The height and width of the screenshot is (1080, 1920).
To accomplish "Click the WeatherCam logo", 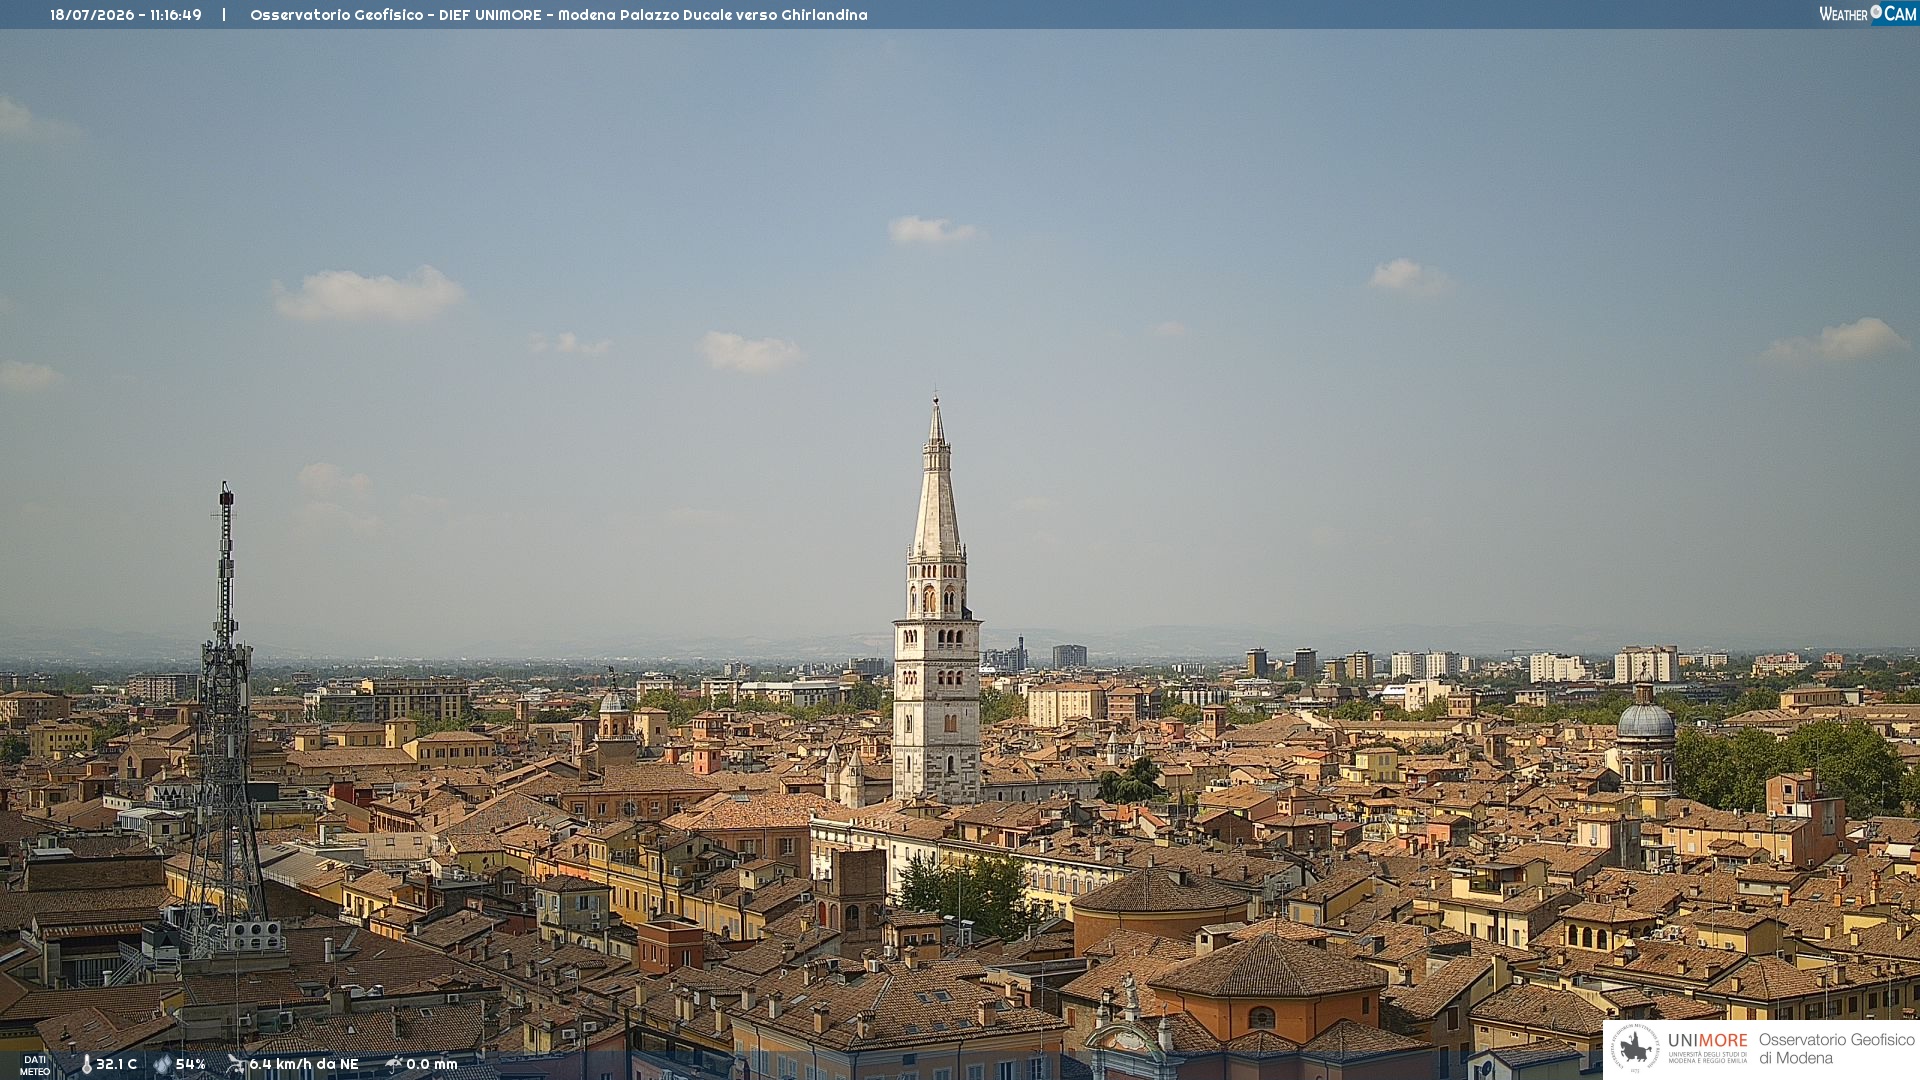I will tap(1868, 13).
